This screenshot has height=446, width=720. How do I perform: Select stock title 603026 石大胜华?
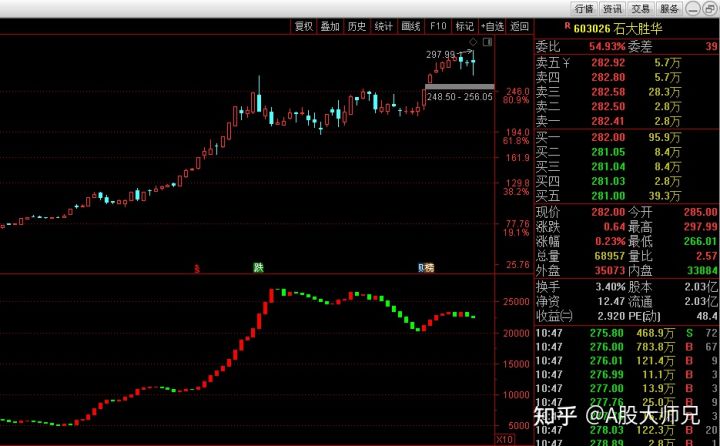pyautogui.click(x=618, y=29)
